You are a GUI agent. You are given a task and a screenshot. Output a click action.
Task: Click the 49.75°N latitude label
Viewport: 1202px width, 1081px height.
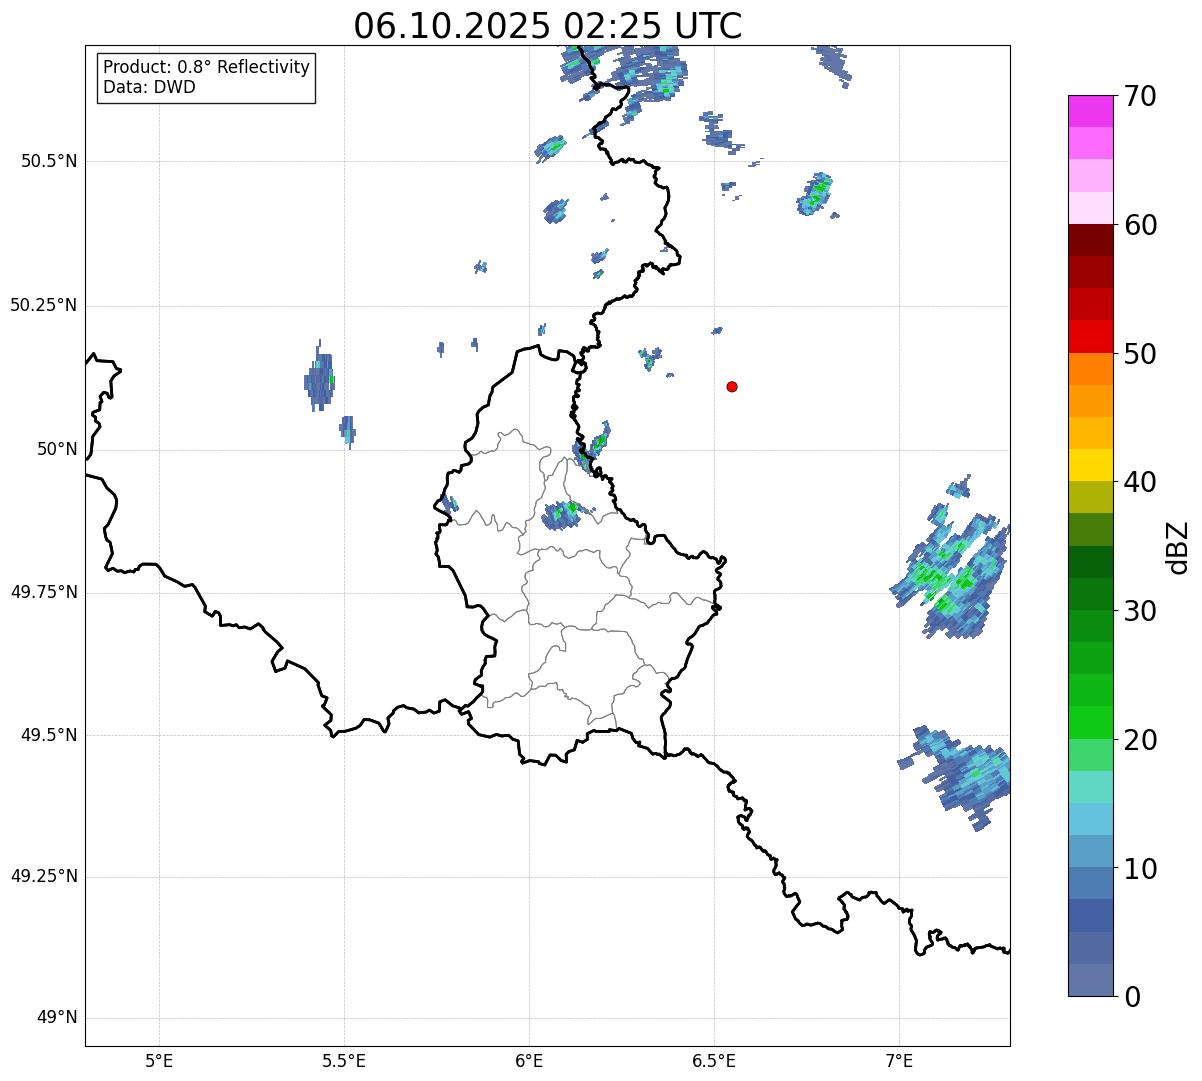pyautogui.click(x=44, y=592)
